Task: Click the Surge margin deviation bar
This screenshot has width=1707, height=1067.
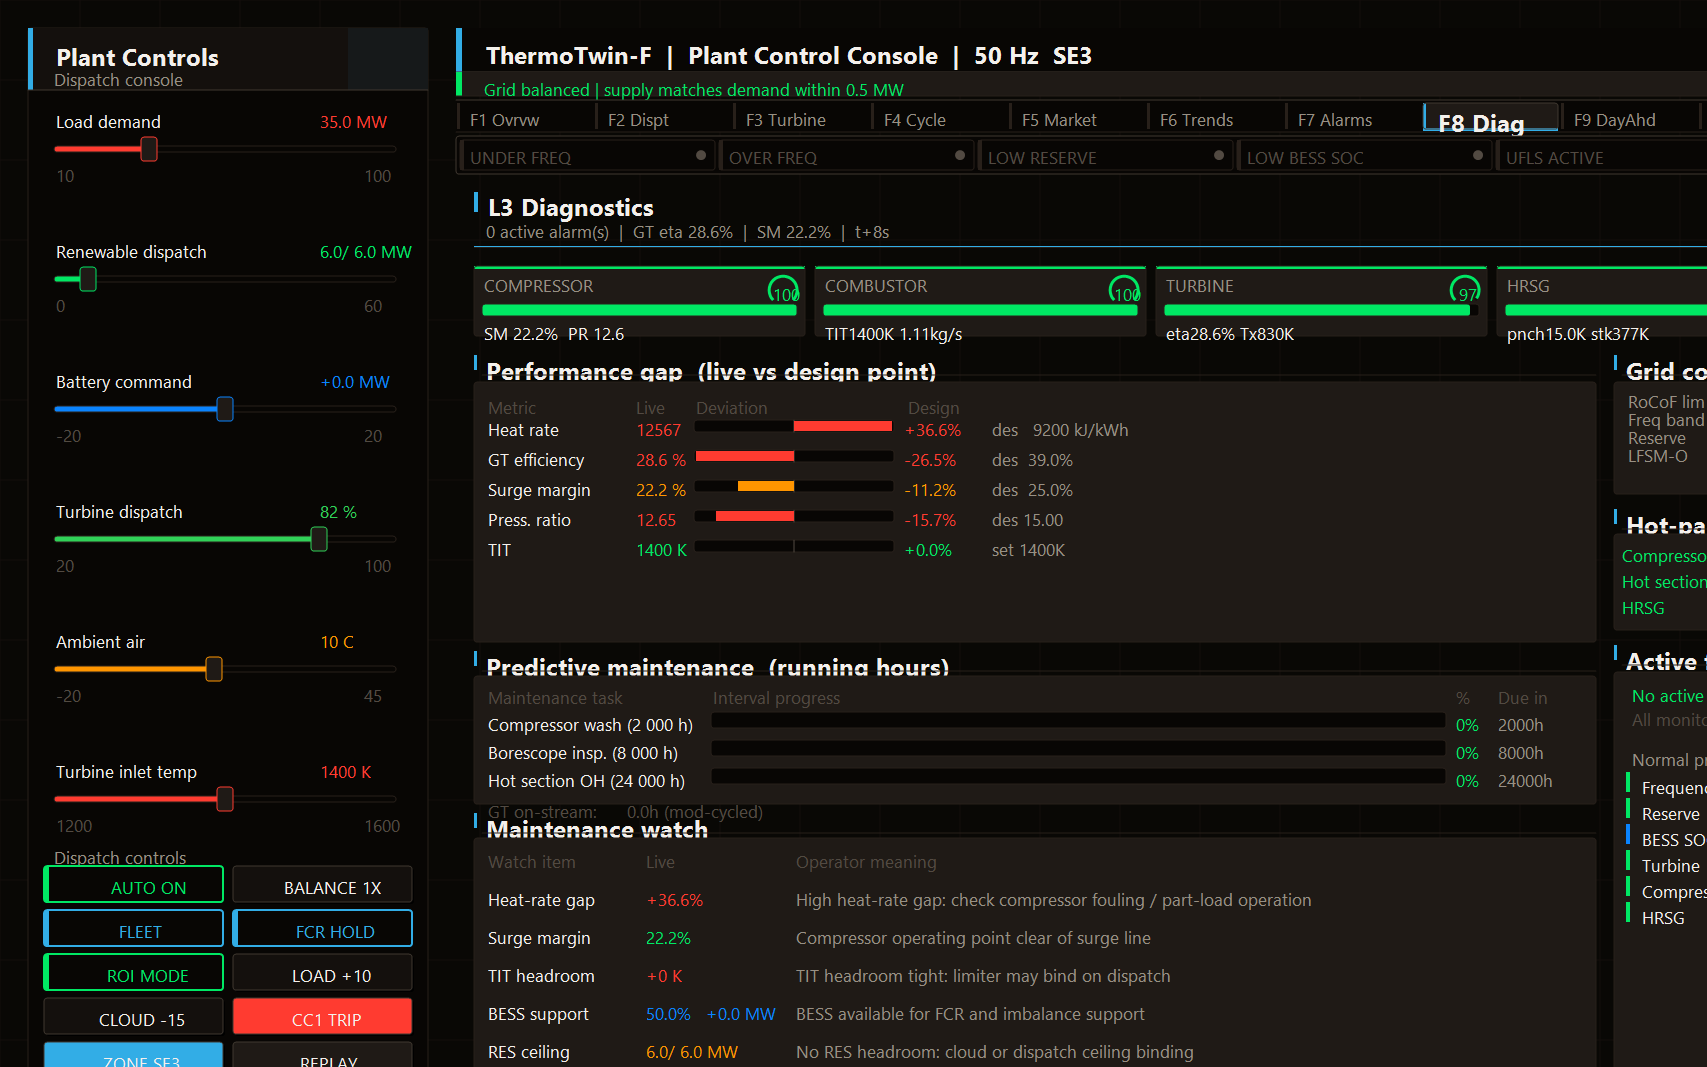Action: pyautogui.click(x=794, y=487)
